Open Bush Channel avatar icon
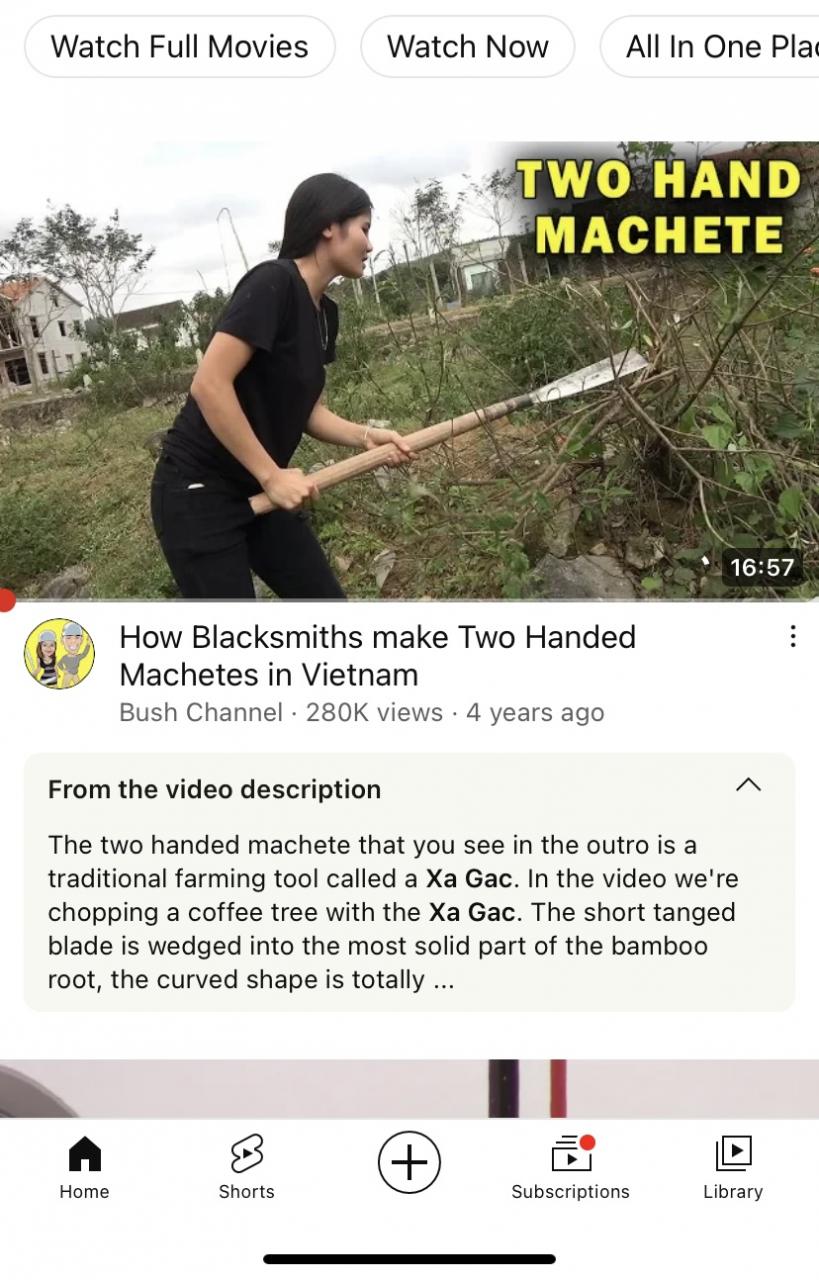This screenshot has width=819, height=1280. coord(59,654)
